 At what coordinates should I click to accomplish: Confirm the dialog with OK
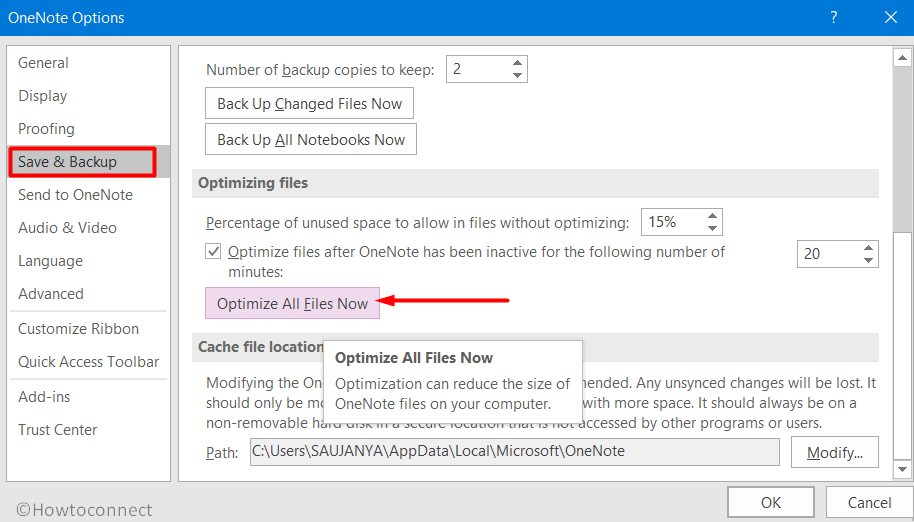(x=771, y=502)
